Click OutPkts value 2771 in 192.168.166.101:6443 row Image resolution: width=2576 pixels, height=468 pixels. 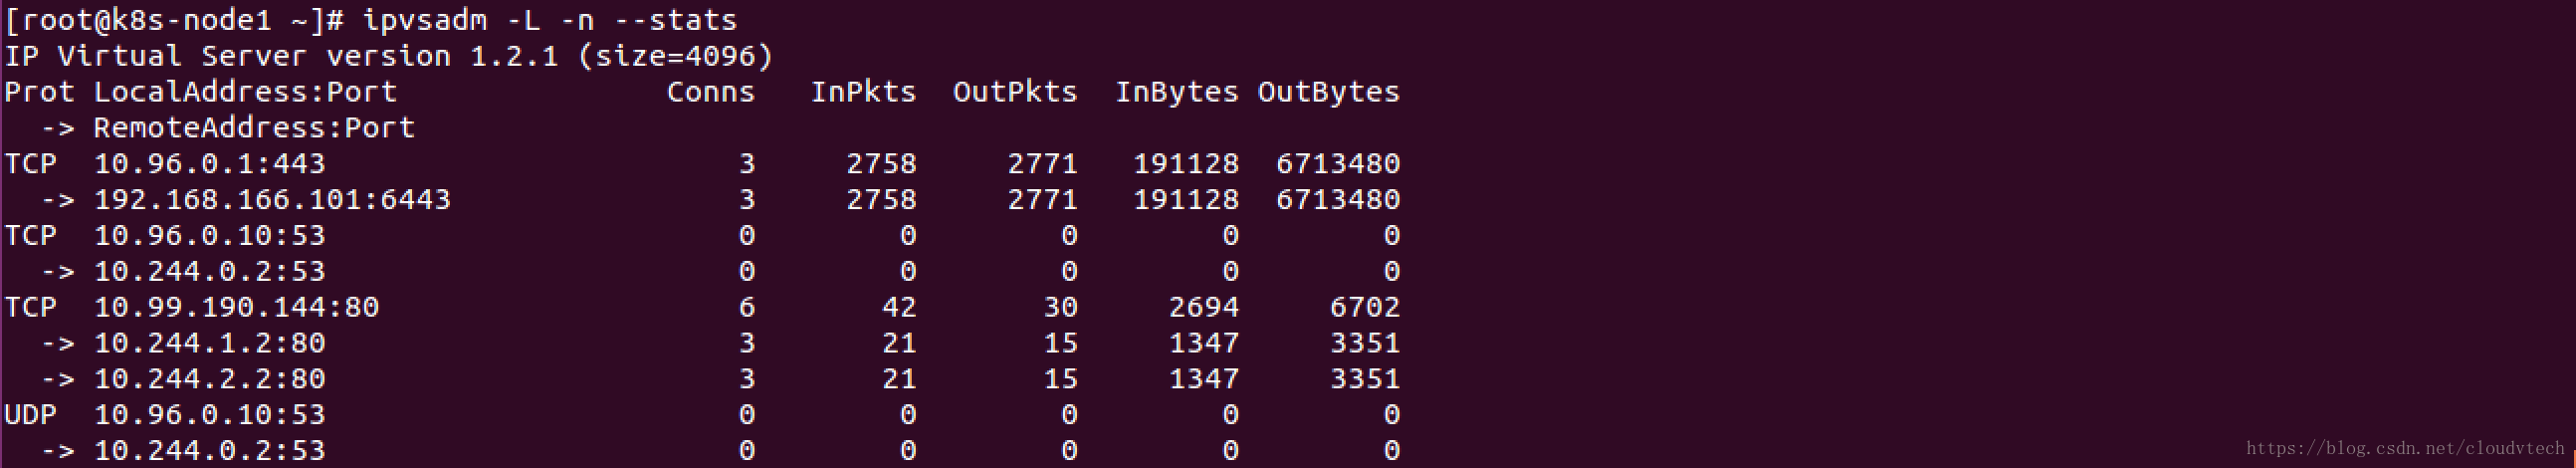1043,200
